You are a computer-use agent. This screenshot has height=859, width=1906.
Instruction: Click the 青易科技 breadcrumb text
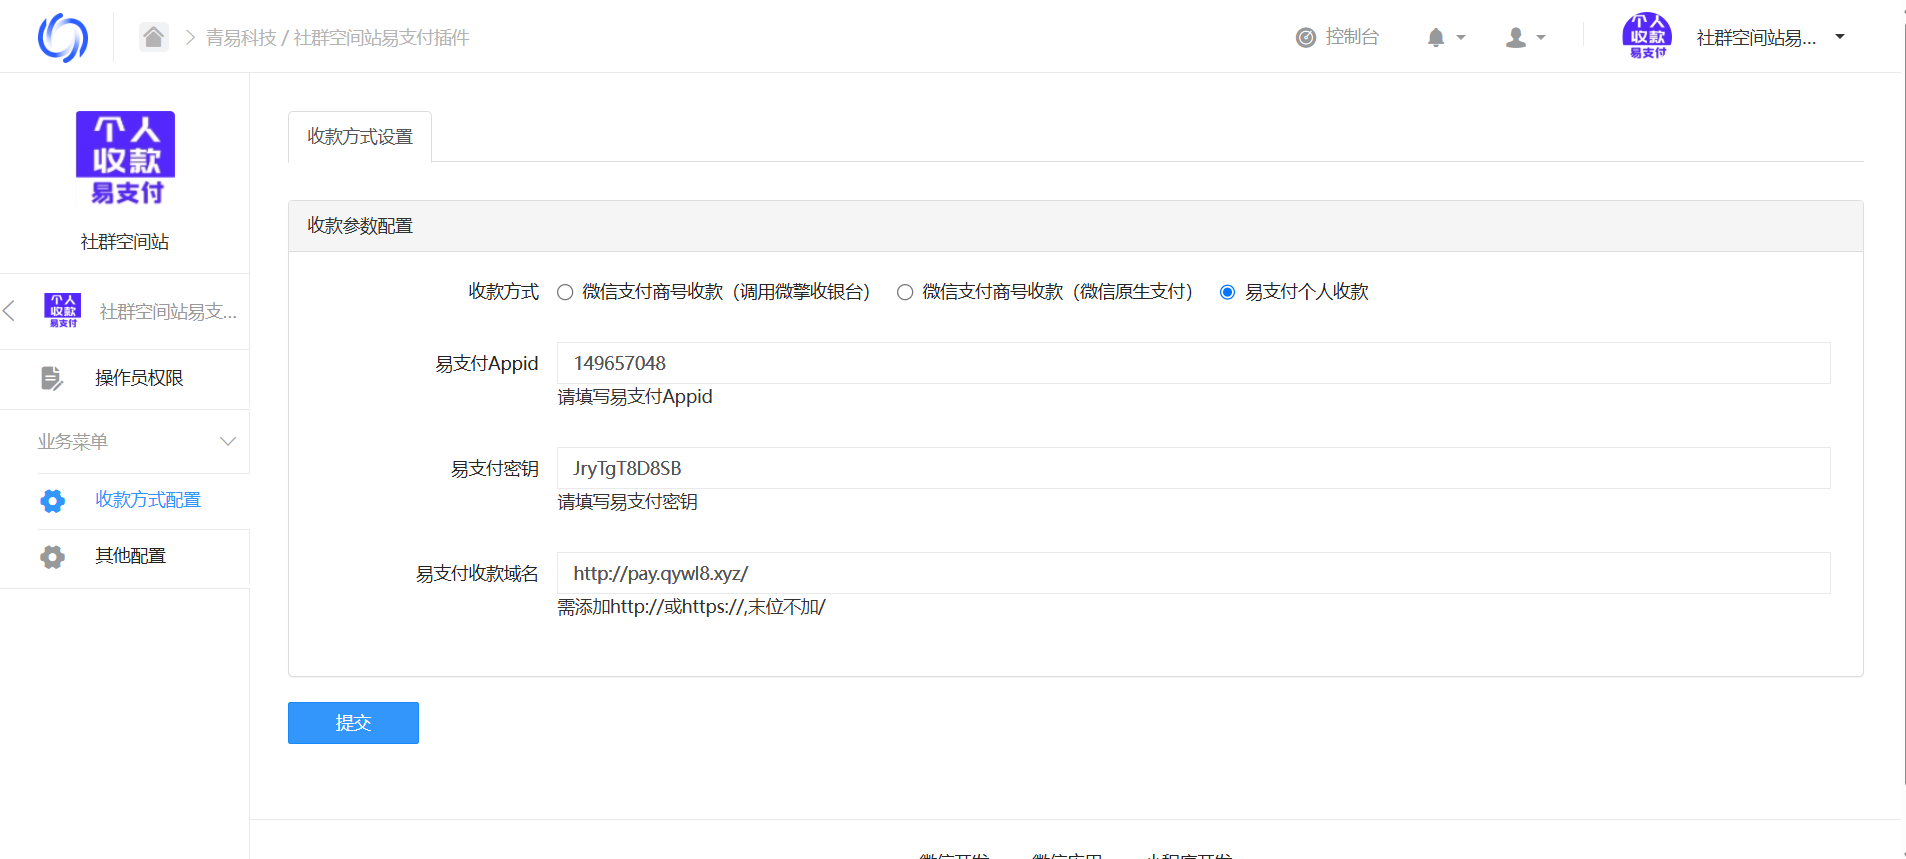tap(241, 38)
